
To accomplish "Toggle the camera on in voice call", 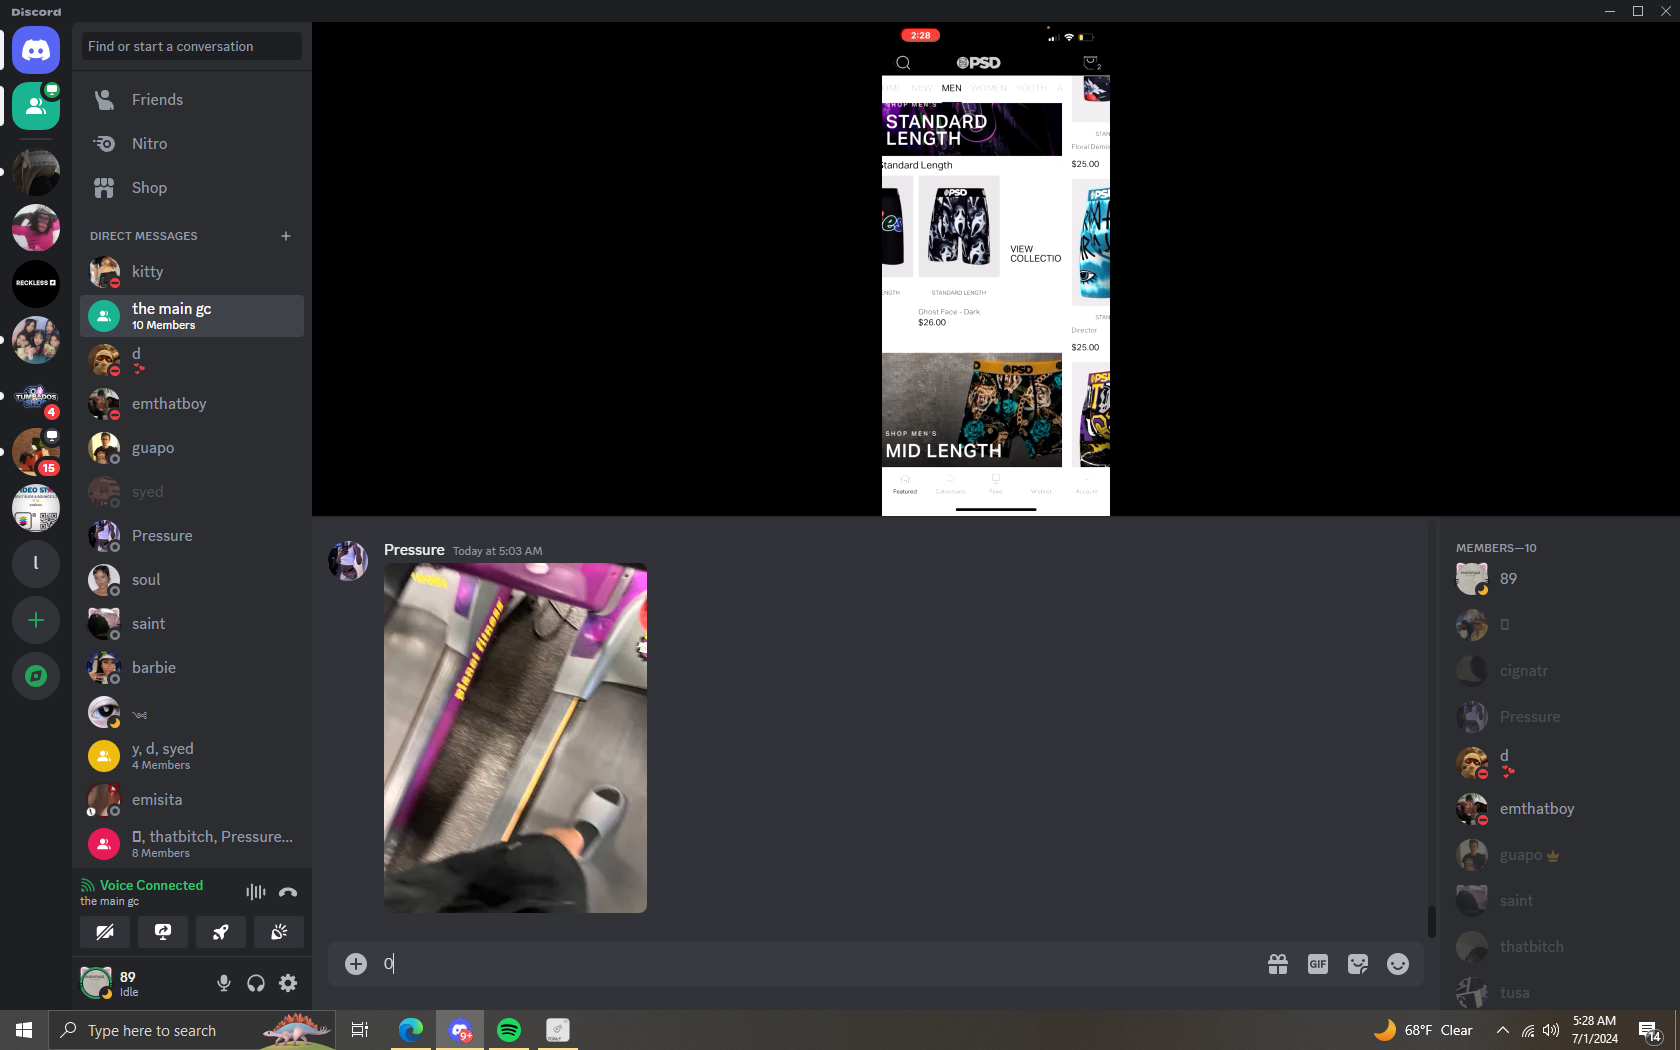I will [105, 932].
